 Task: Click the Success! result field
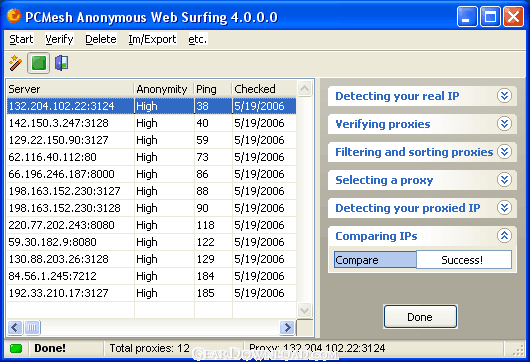click(x=464, y=260)
